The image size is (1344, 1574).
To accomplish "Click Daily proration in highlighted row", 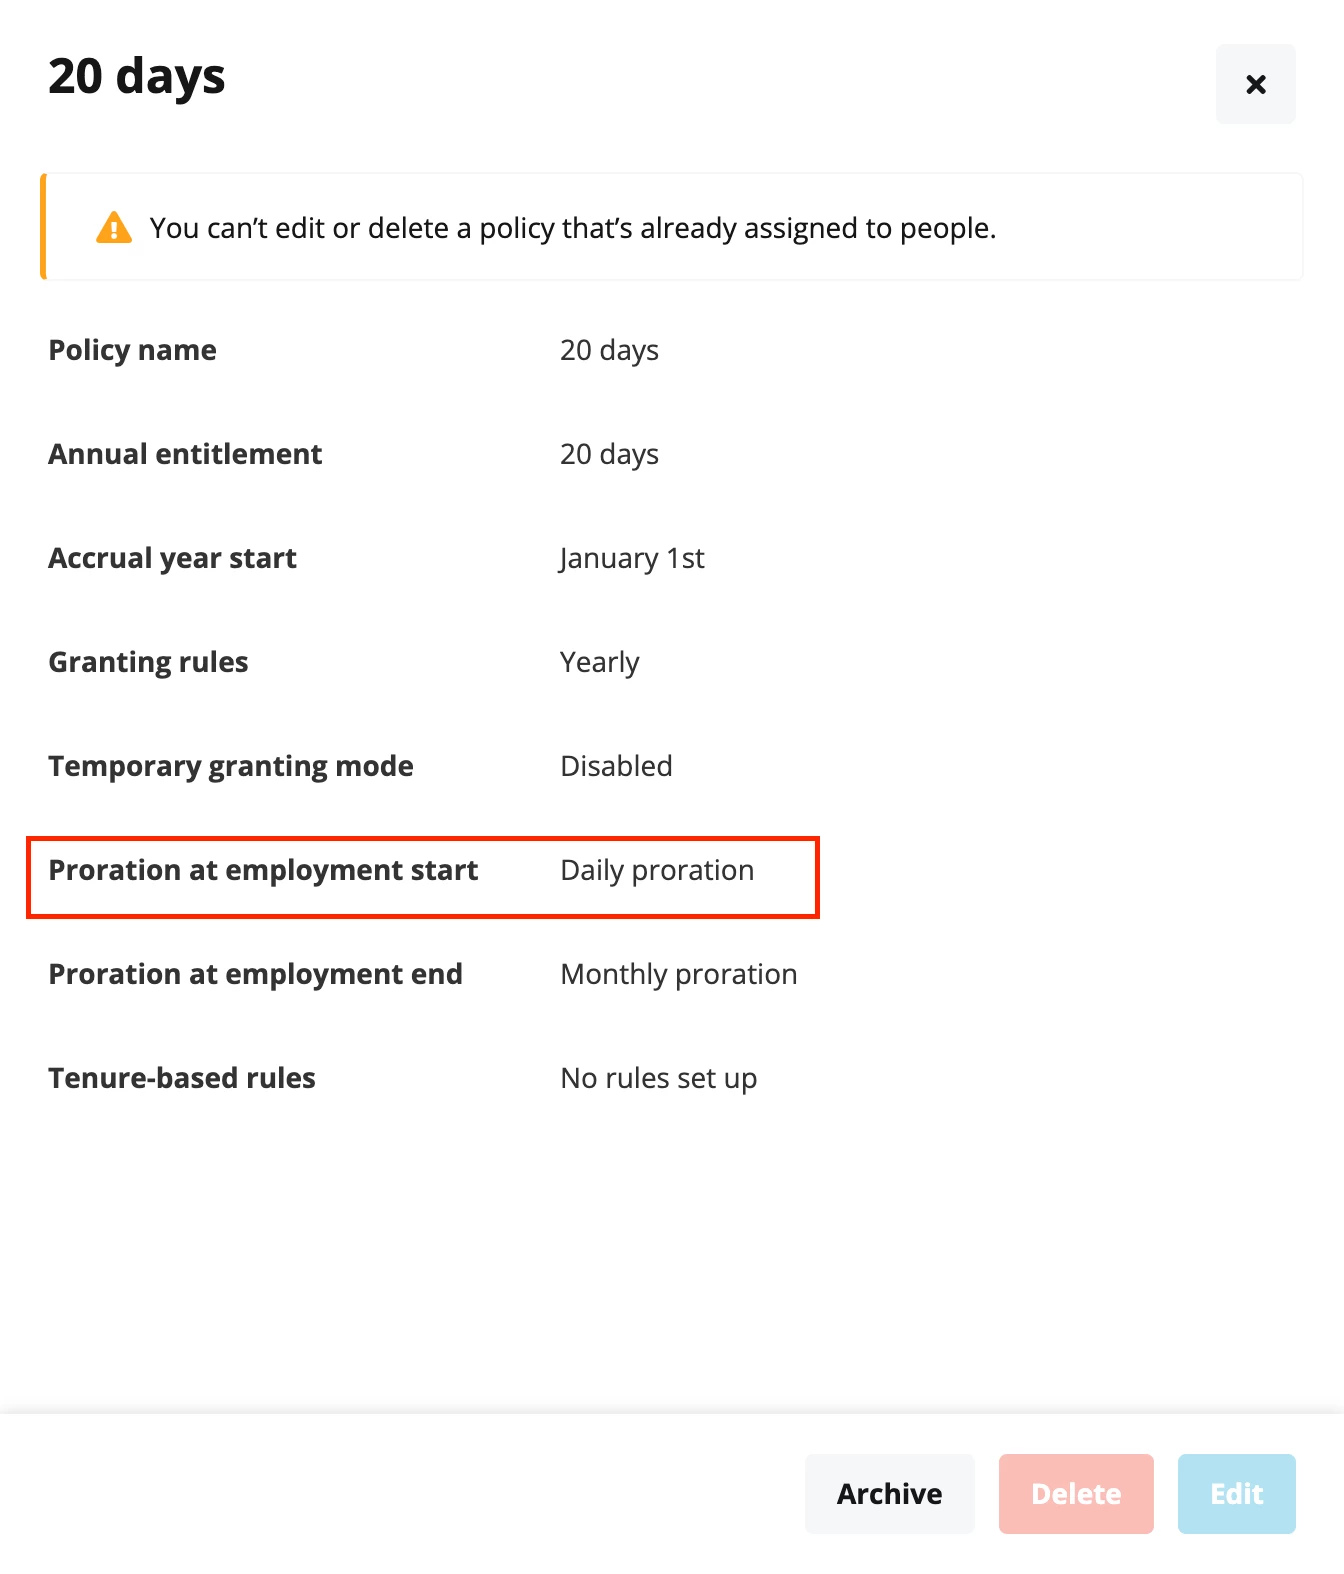I will point(657,870).
